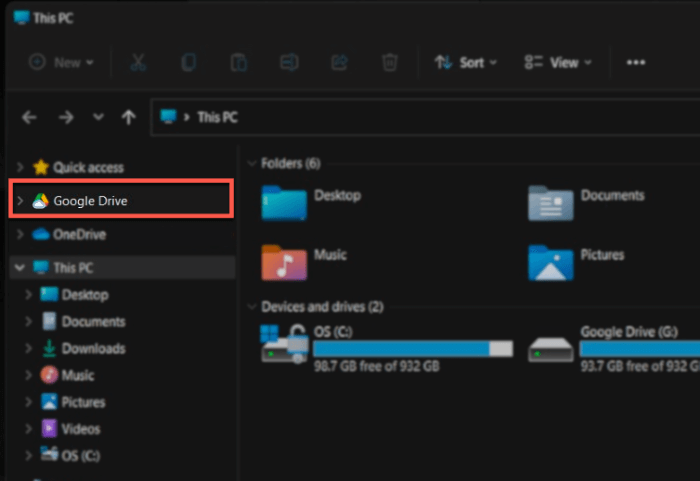This screenshot has width=700, height=481.
Task: Expand Downloads node in sidebar
Action: 29,348
